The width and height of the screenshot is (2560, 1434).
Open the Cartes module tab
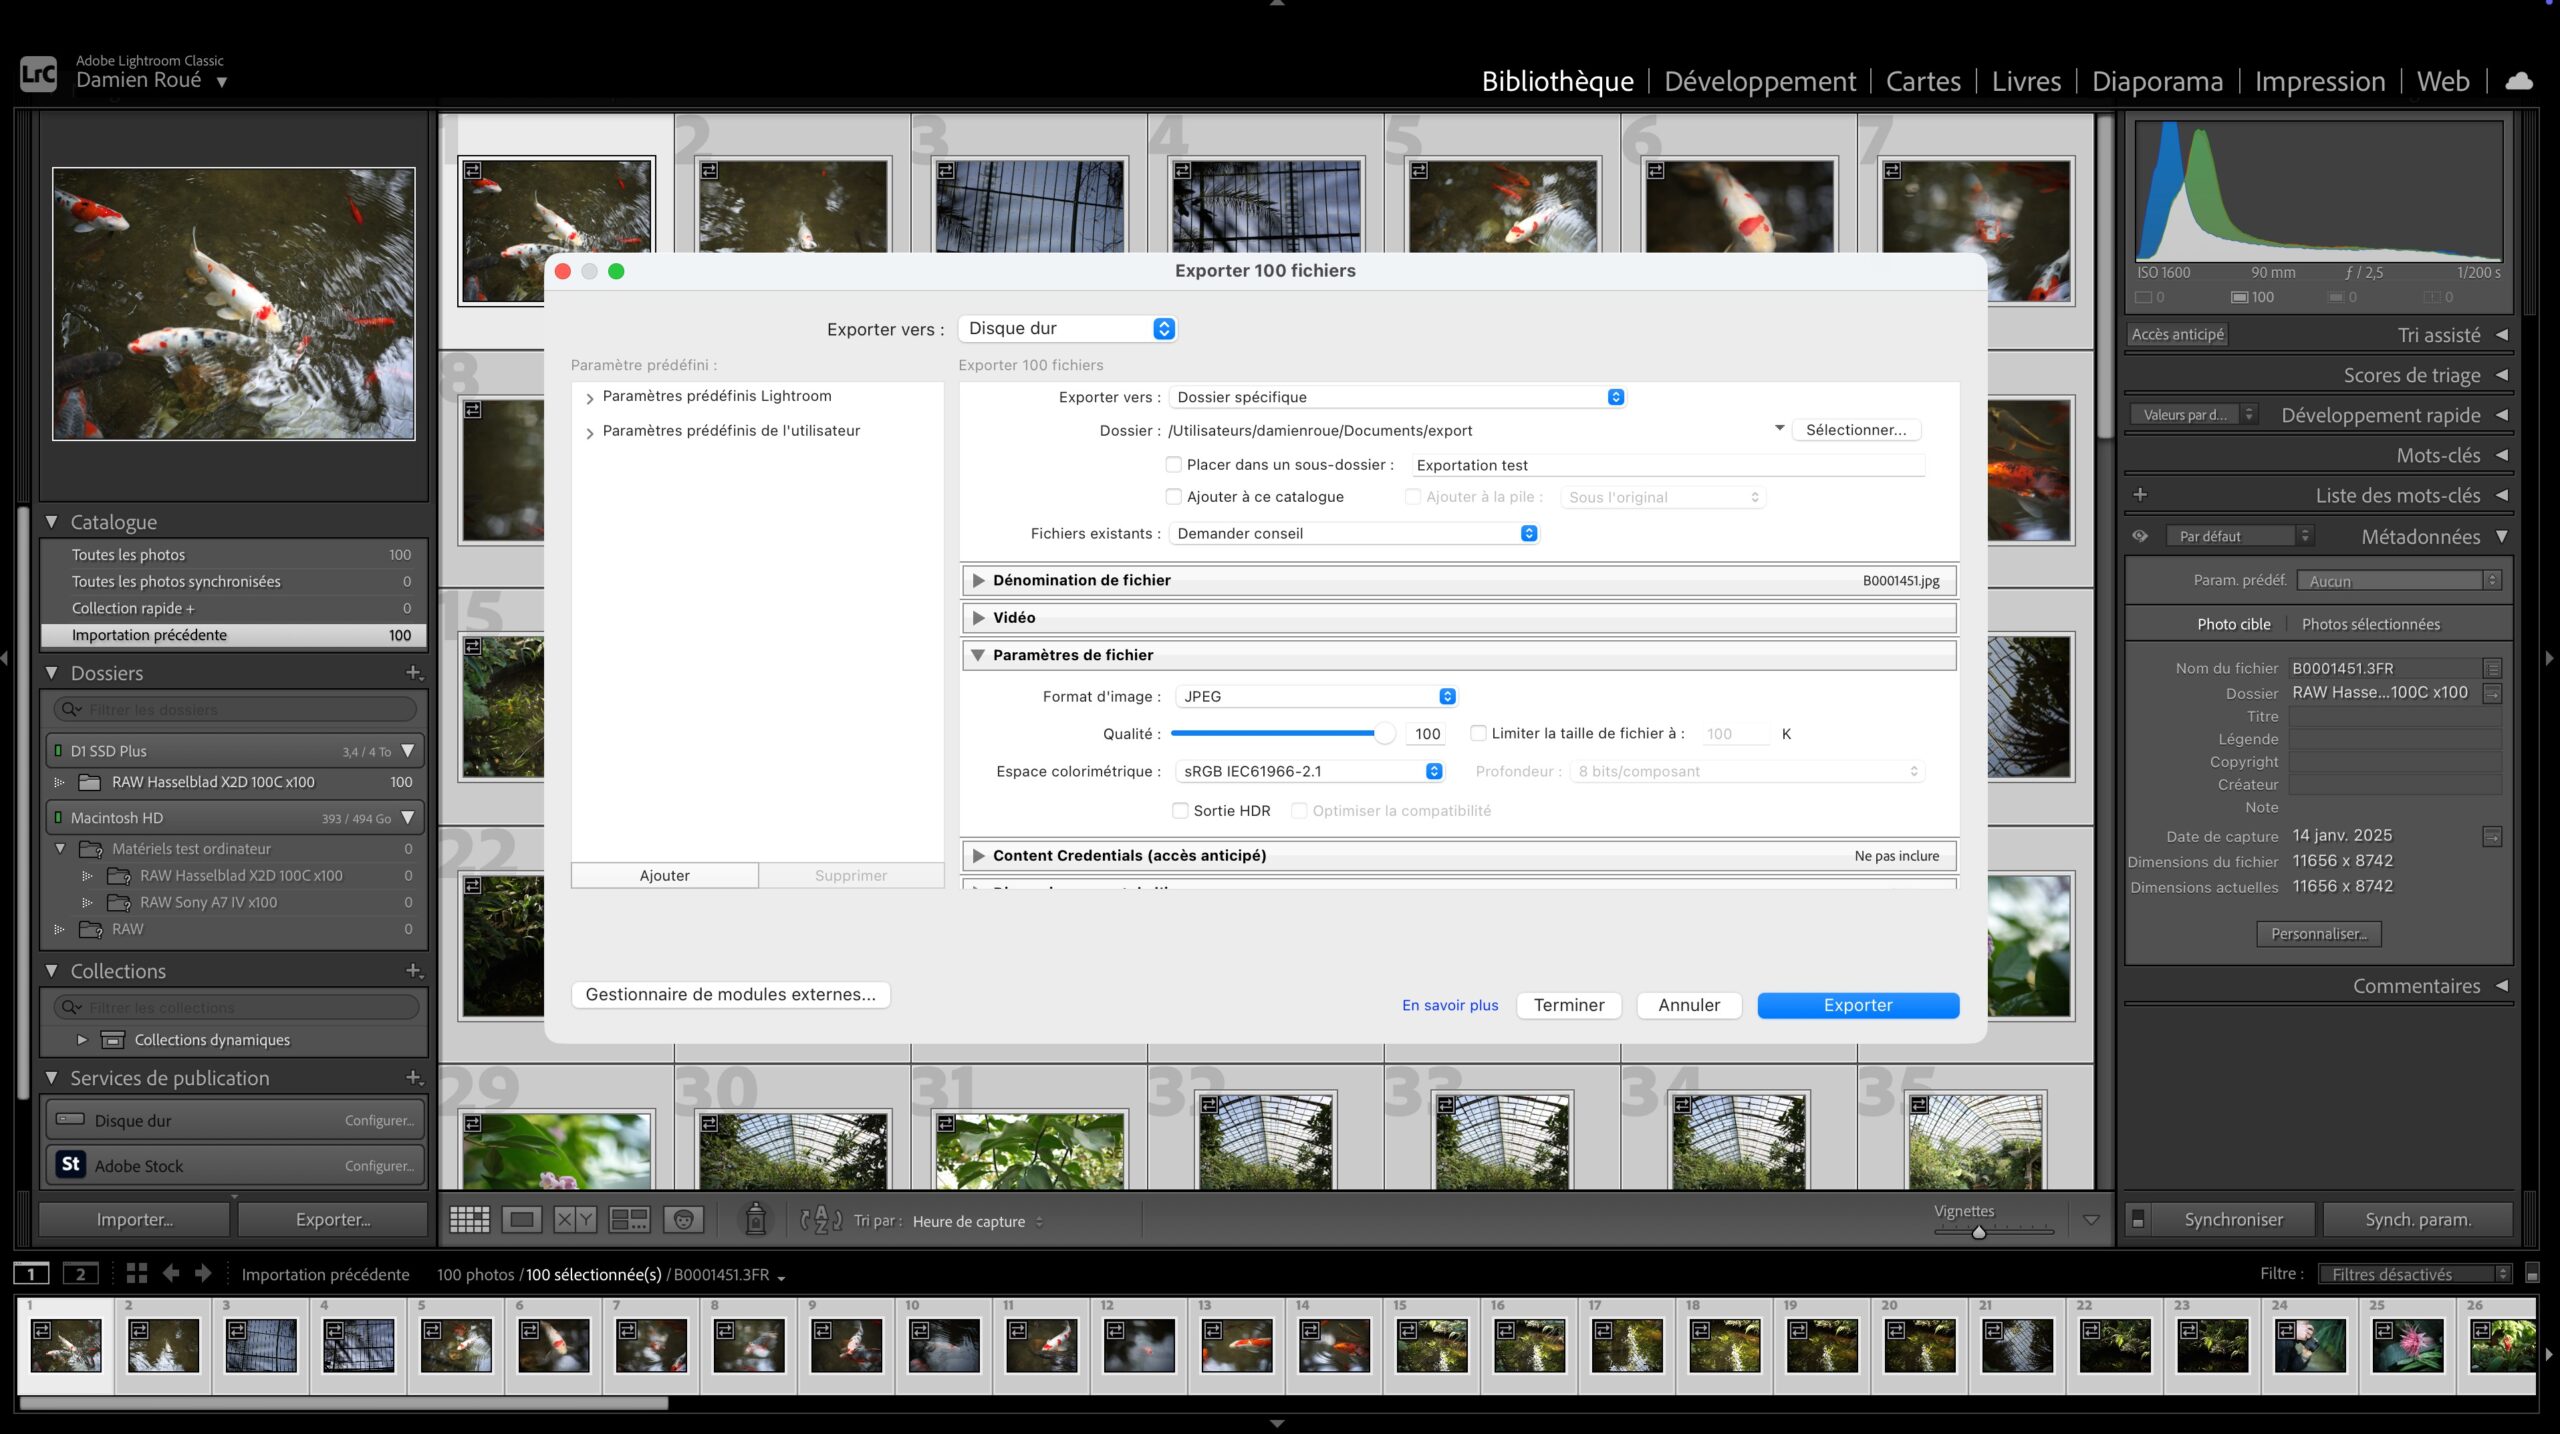coord(1922,81)
